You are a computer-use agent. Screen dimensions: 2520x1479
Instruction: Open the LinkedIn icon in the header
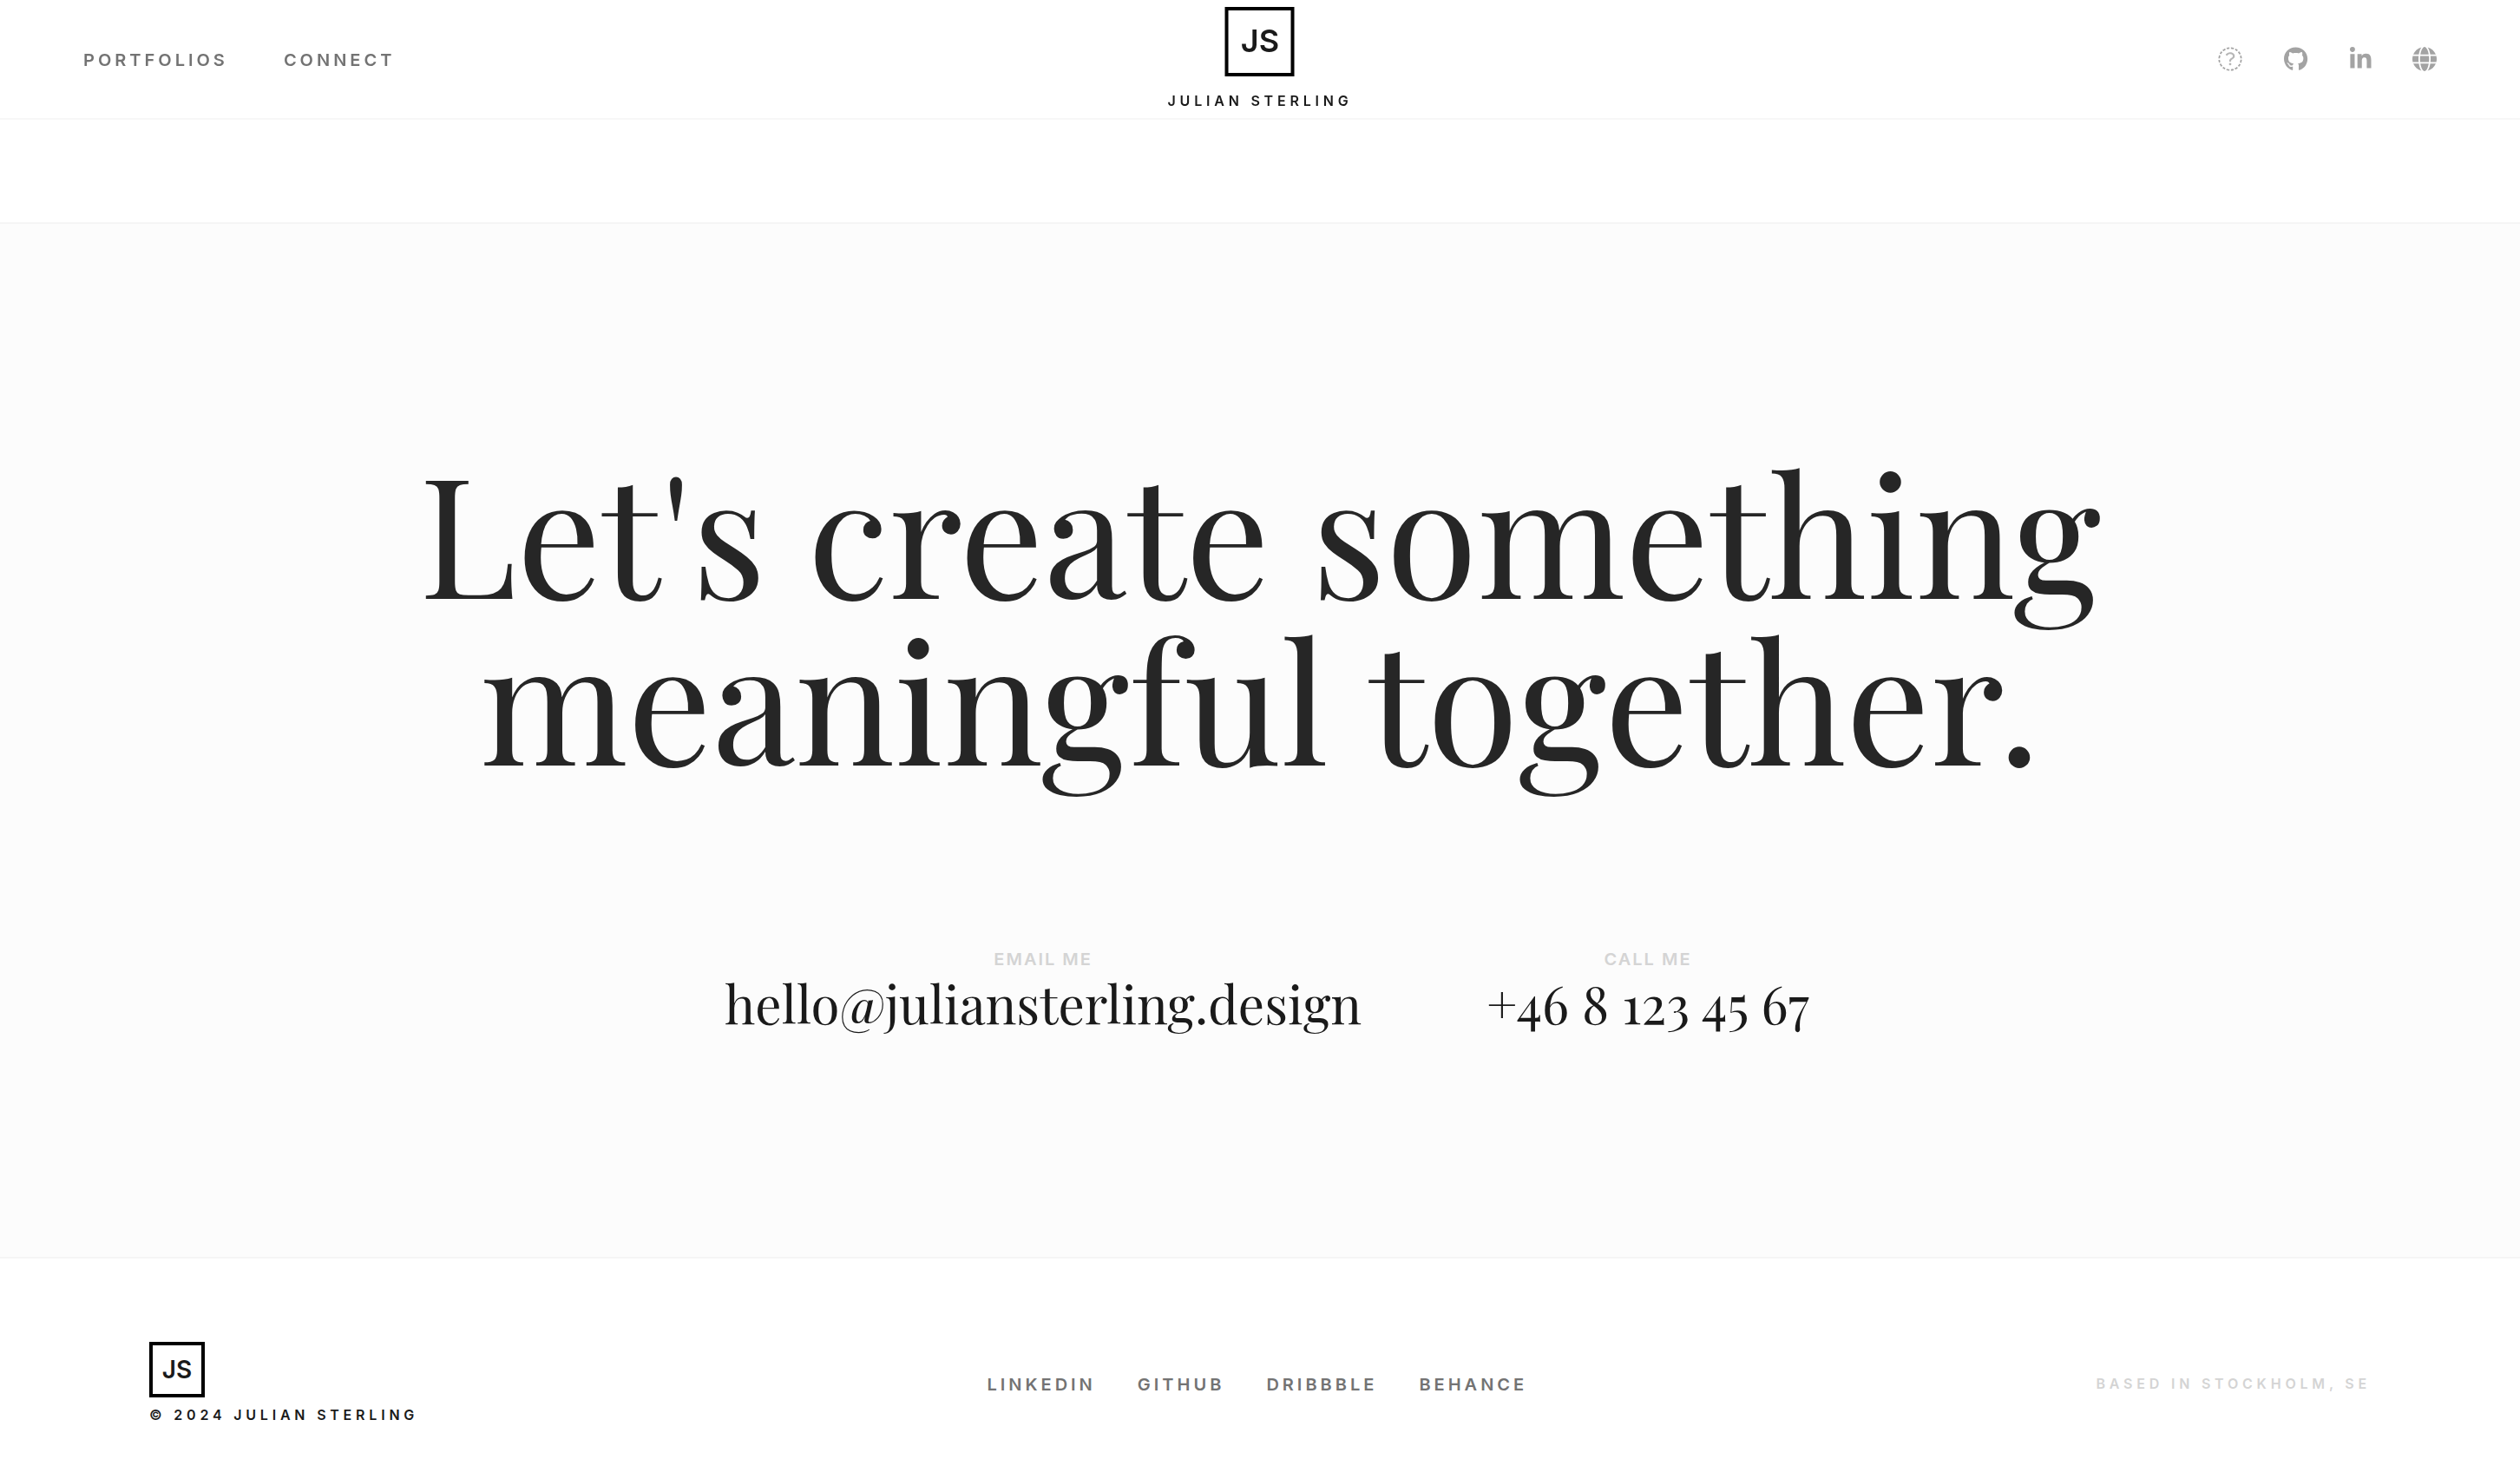pyautogui.click(x=2360, y=59)
